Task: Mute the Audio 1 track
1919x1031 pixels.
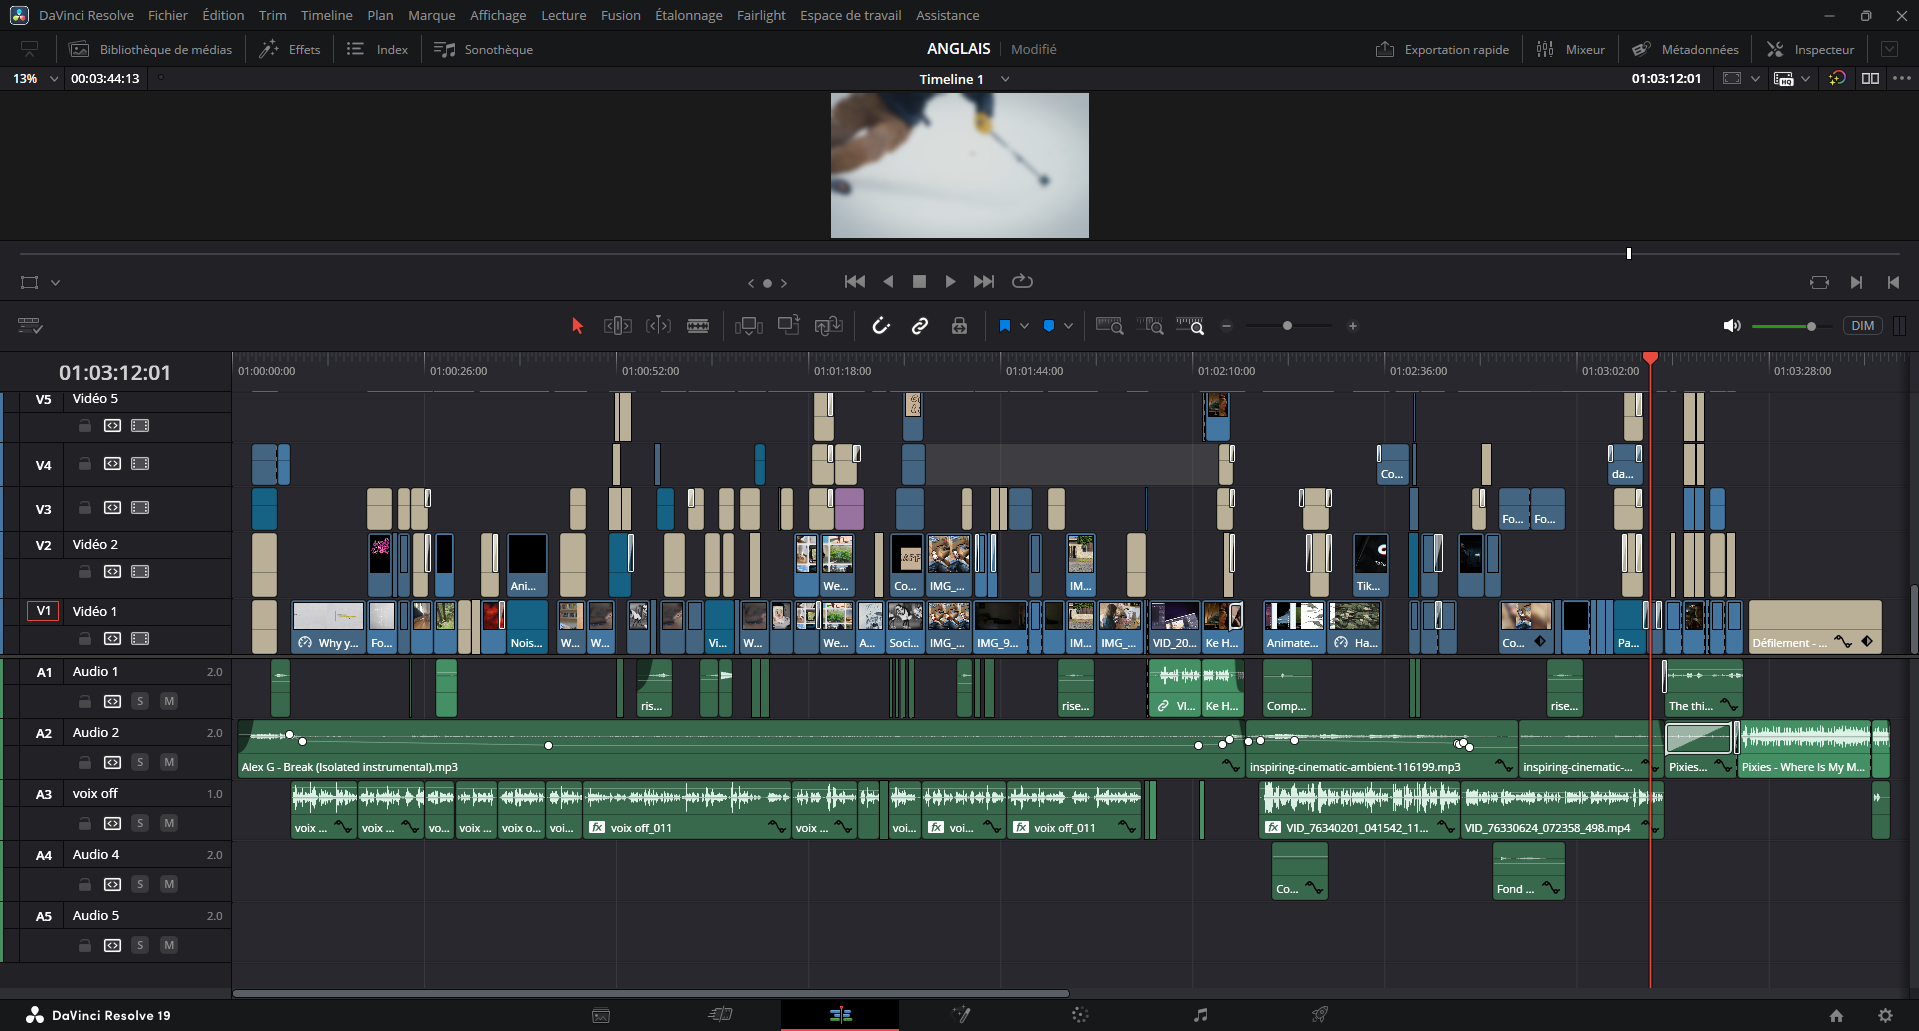Action: [x=169, y=701]
